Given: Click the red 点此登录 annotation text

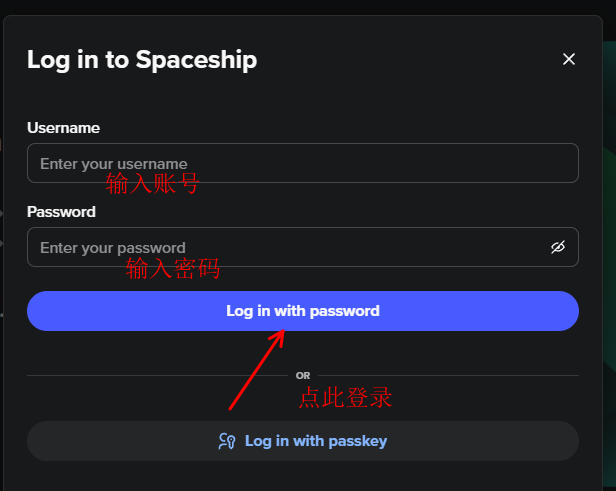Looking at the screenshot, I should 345,398.
